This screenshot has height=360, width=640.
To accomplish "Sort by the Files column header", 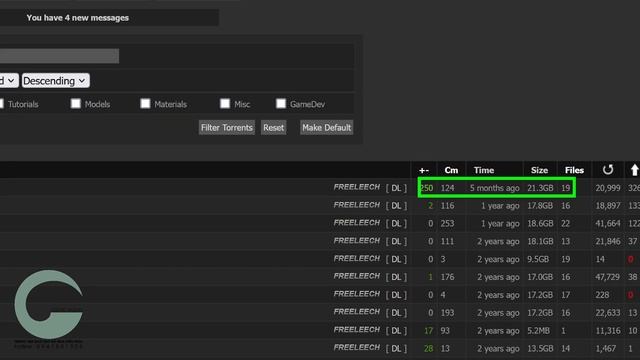I will coord(574,170).
